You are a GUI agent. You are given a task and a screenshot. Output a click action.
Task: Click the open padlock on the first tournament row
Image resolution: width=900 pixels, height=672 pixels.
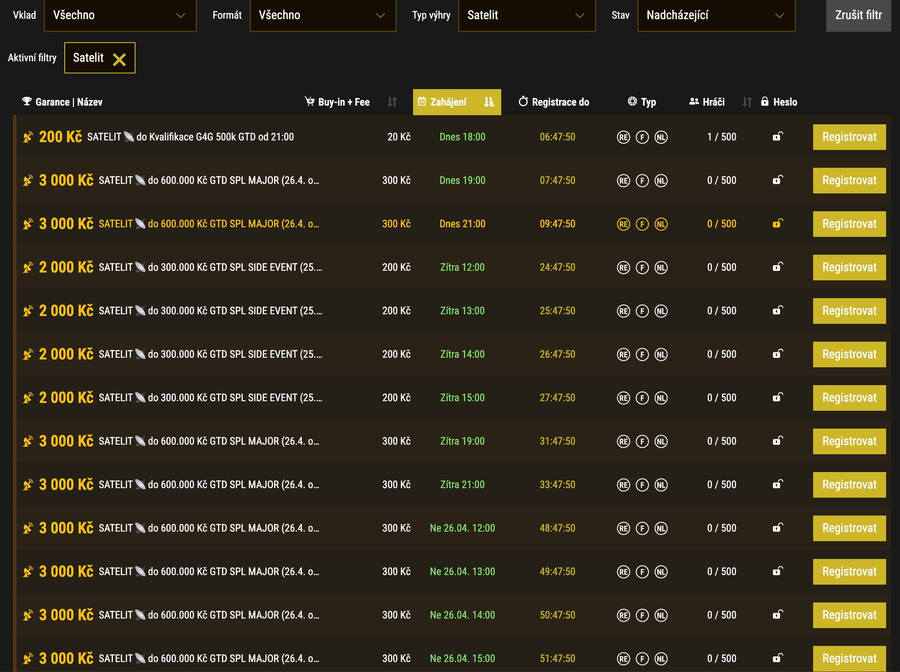point(777,137)
